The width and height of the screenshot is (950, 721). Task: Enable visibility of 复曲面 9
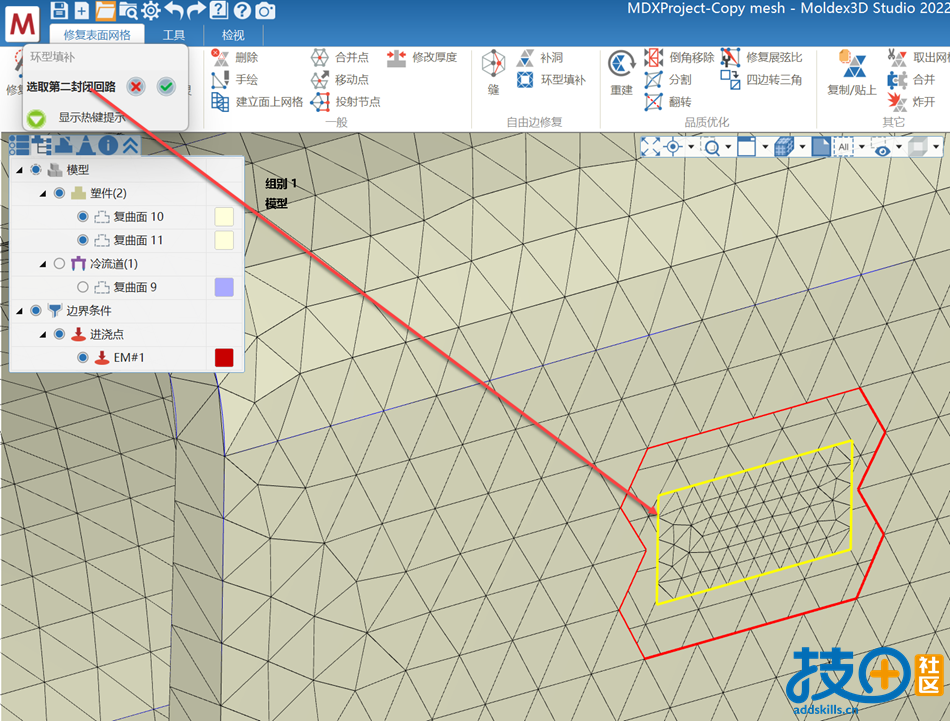83,287
